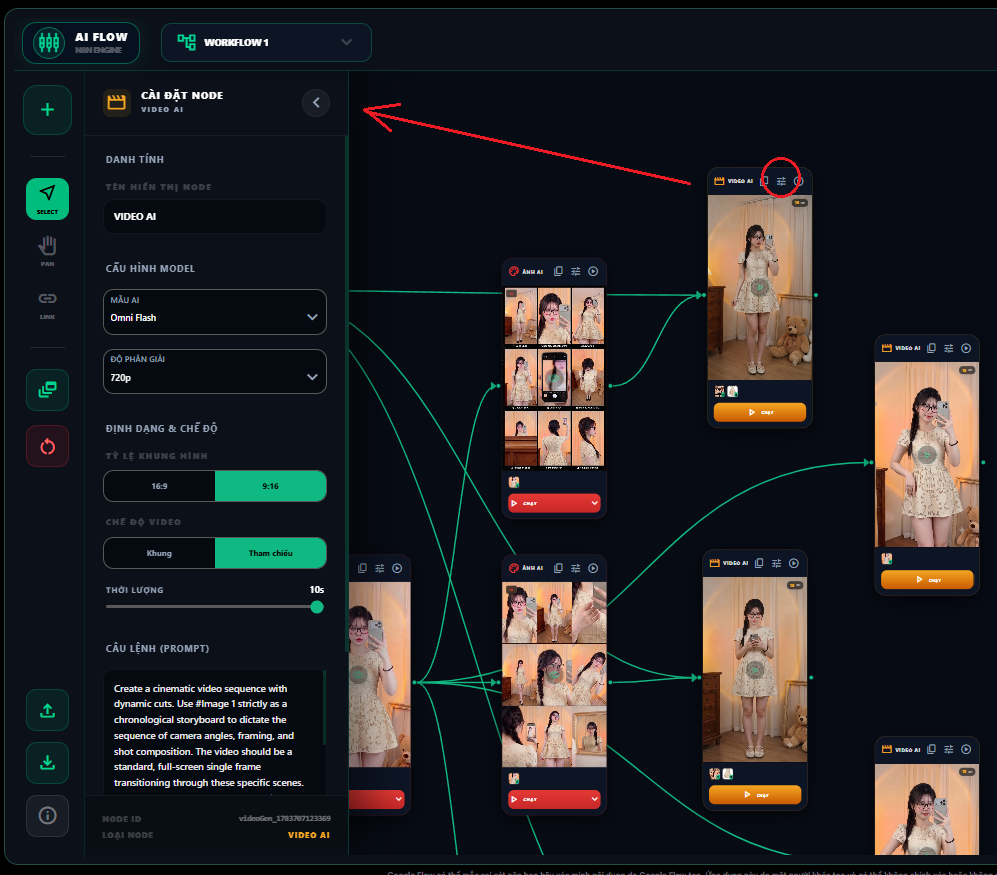Click first reference thumbnail under topmost VIDEO AI preview
Screen dimensions: 997x875
[x=719, y=391]
